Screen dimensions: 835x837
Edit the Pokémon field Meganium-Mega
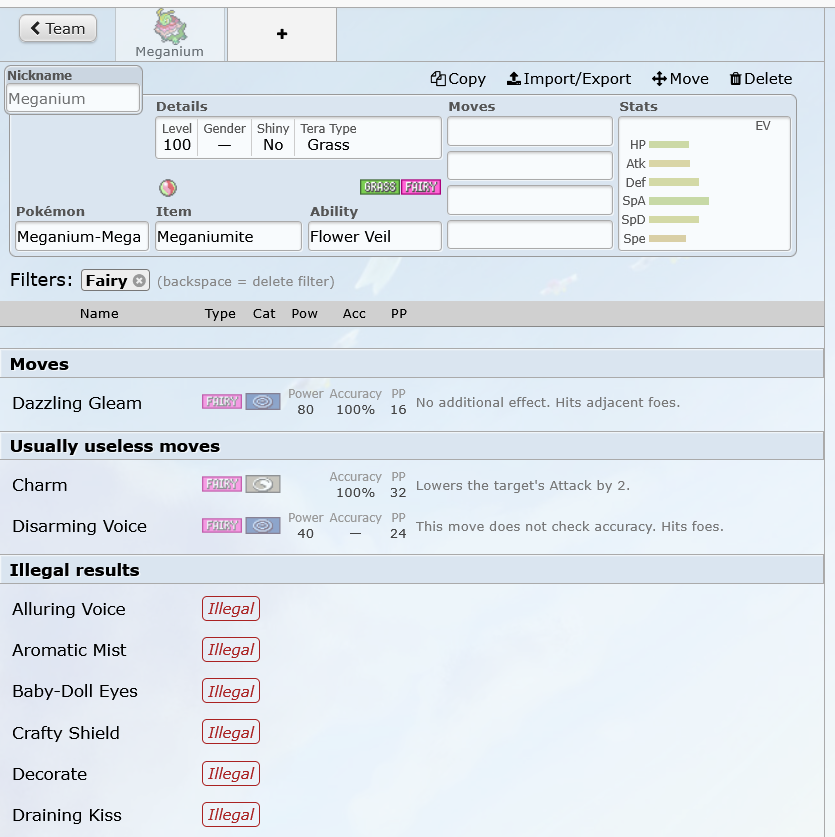pos(82,236)
